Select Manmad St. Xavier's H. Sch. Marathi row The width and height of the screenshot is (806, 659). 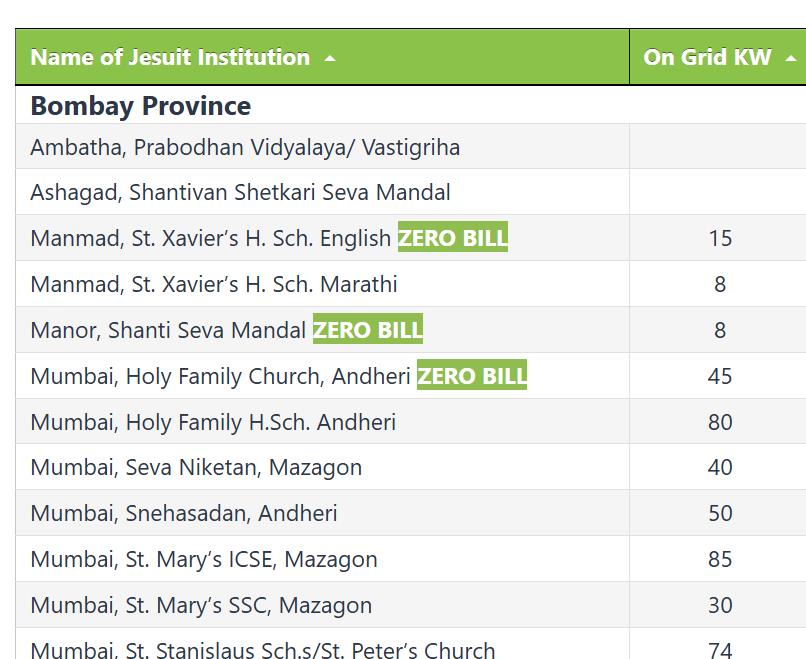[x=411, y=284]
